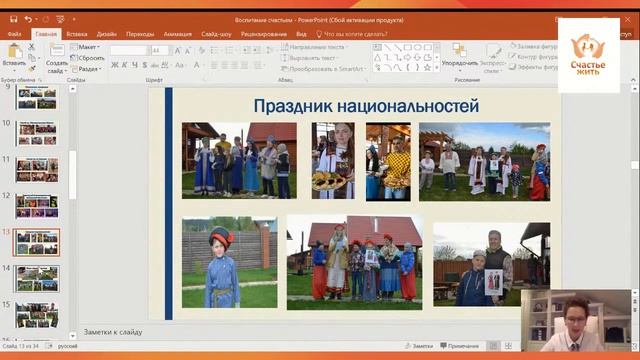Toggle the Comments (Примечания) pane in status bar
The image size is (640, 360).
(x=459, y=346)
